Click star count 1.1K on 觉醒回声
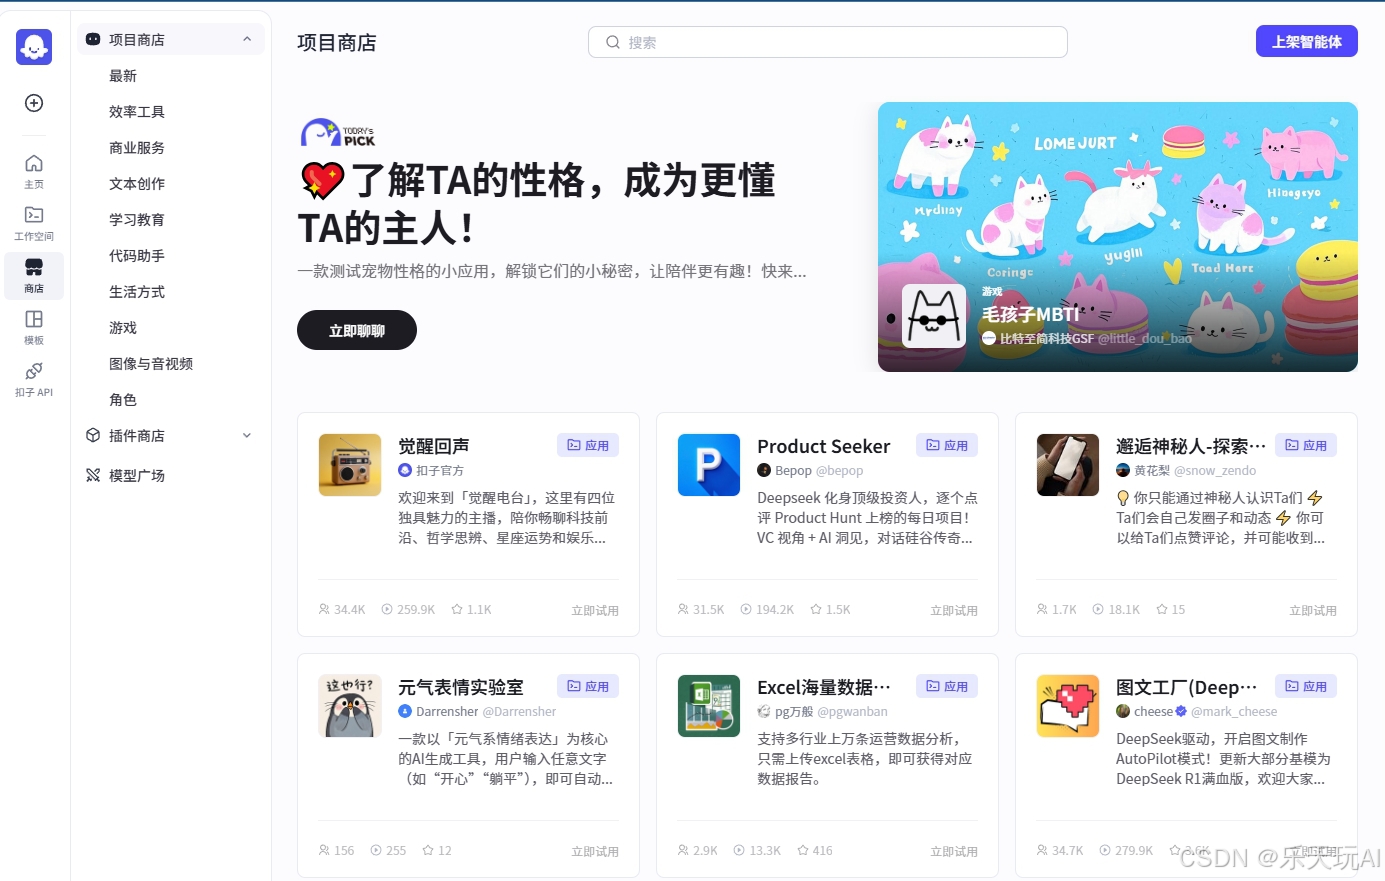The image size is (1385, 881). (x=471, y=609)
